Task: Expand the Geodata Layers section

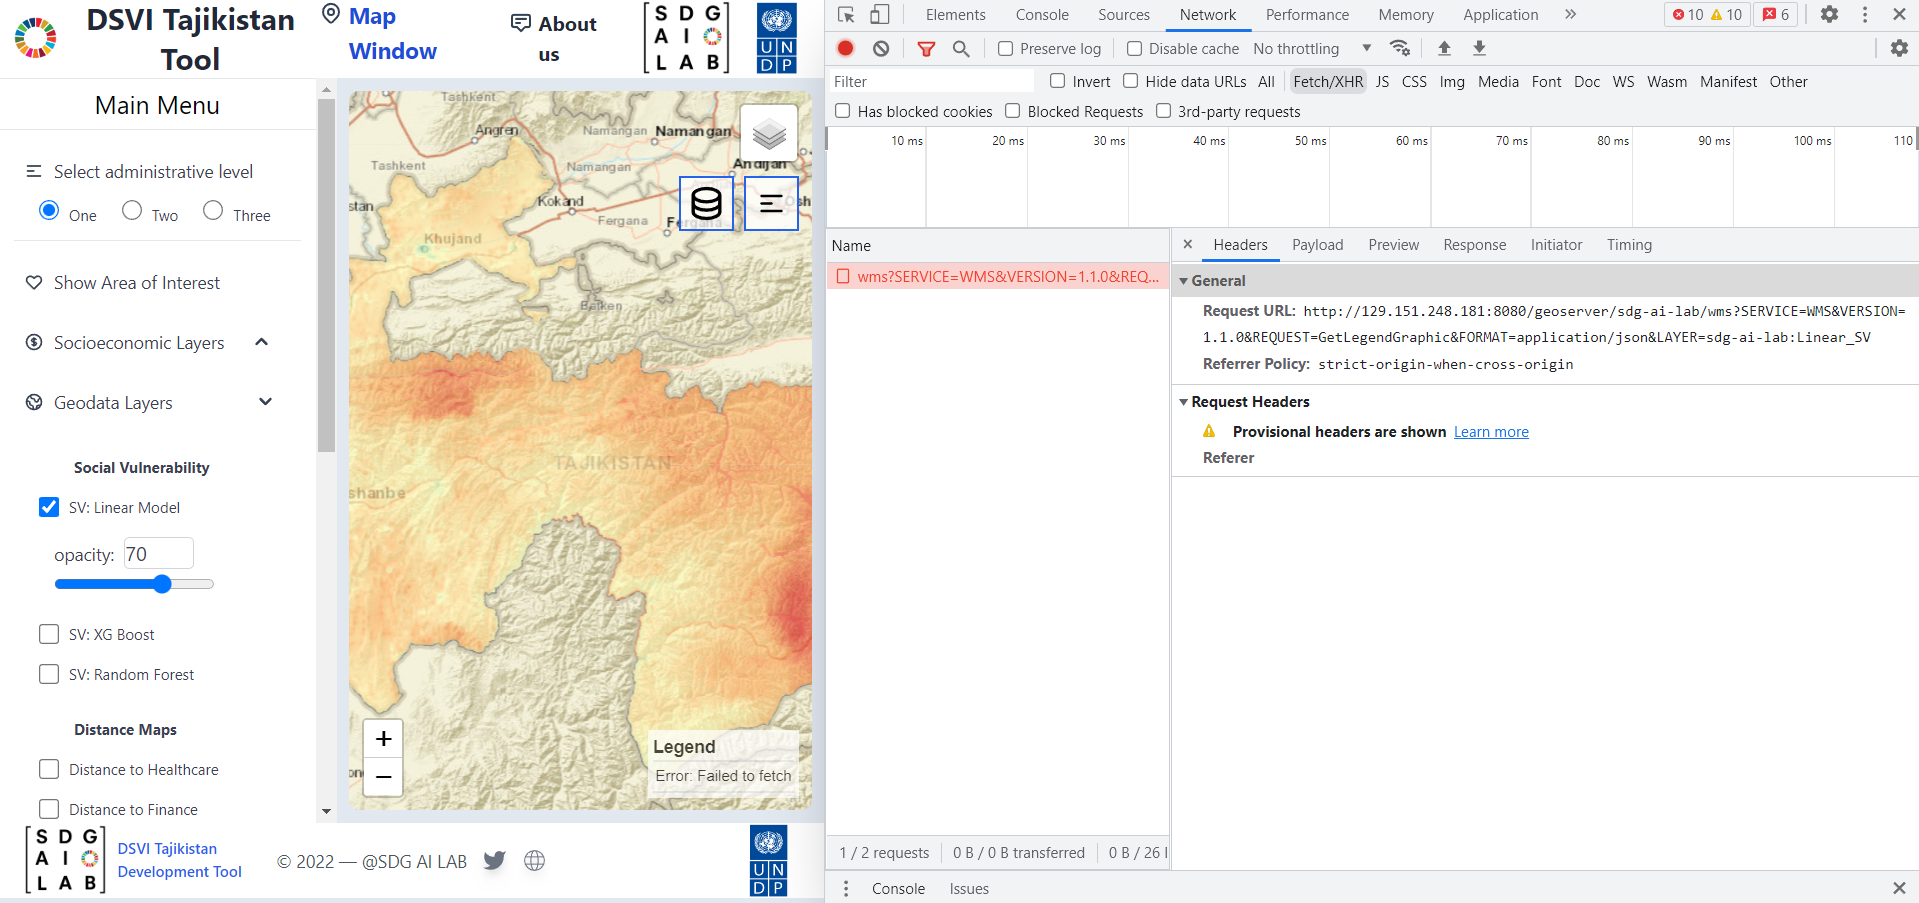Action: [x=265, y=401]
